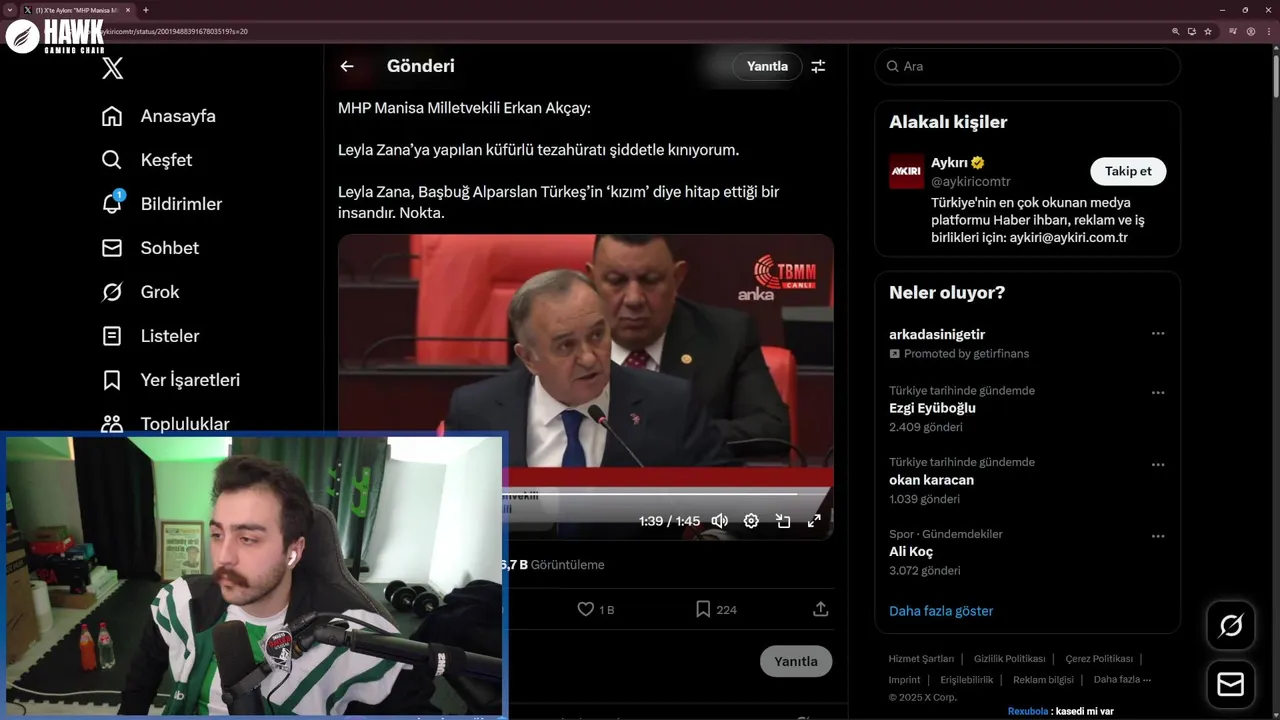The width and height of the screenshot is (1280, 720).
Task: Open Erişilebilirlik footer link
Action: 967,680
